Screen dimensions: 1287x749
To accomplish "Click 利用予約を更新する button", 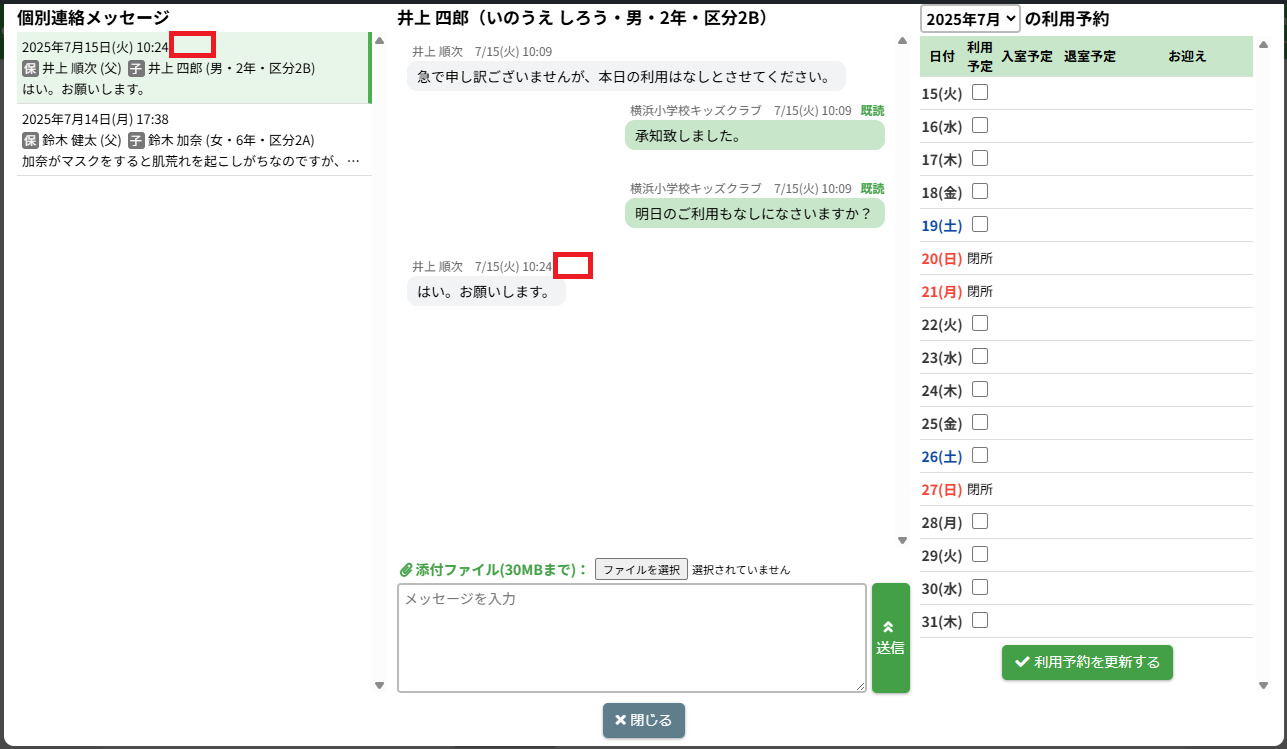I will pos(1087,662).
